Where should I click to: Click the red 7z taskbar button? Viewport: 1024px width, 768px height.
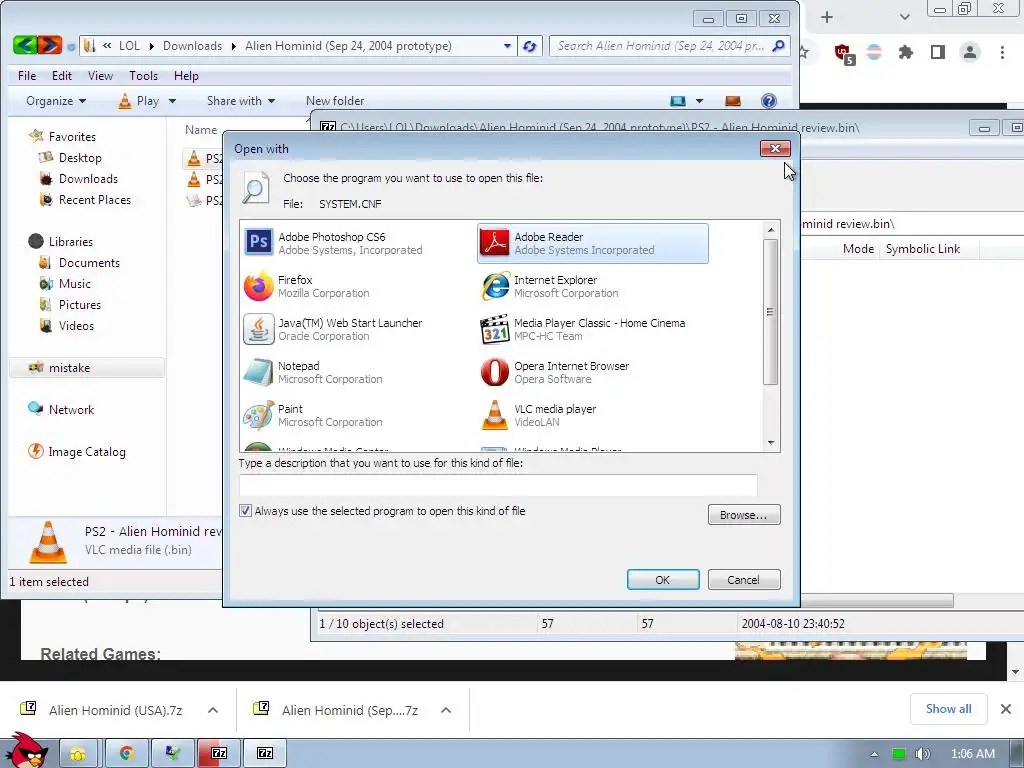pos(219,754)
